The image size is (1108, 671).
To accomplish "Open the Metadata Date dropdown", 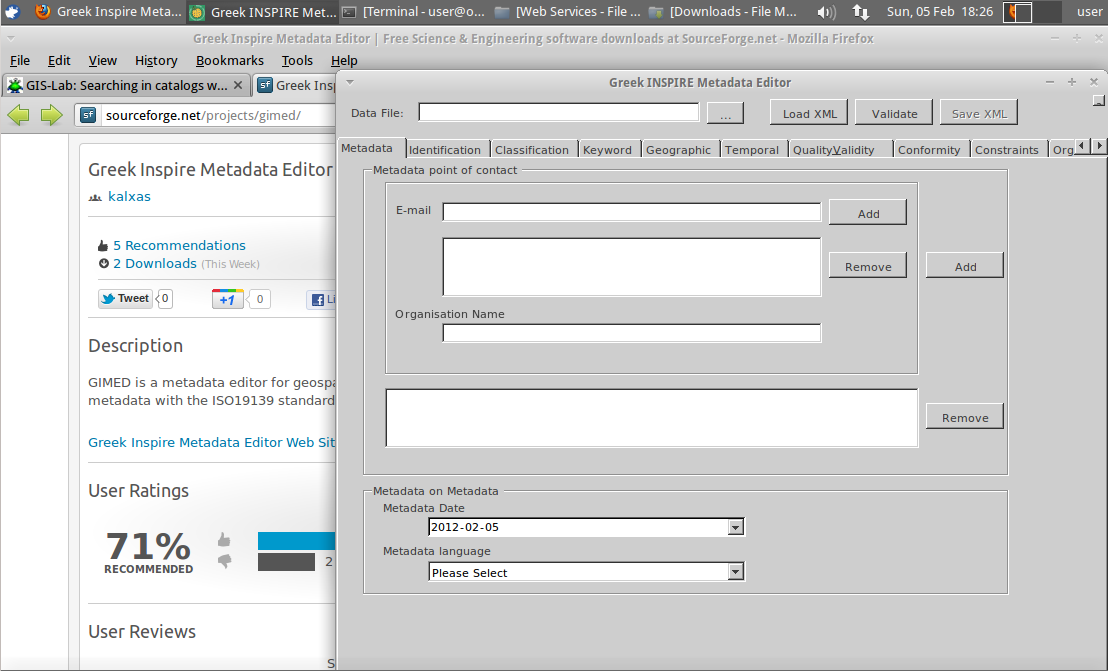I will tap(736, 528).
